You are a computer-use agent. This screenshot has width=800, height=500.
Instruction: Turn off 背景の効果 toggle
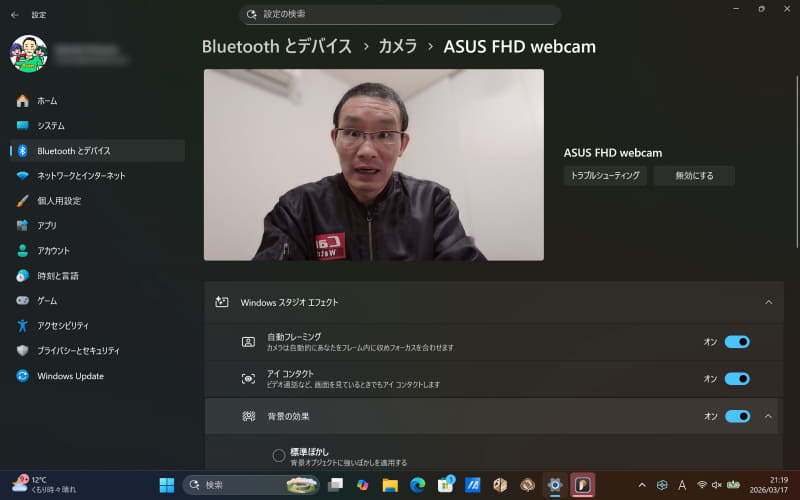[x=737, y=416]
